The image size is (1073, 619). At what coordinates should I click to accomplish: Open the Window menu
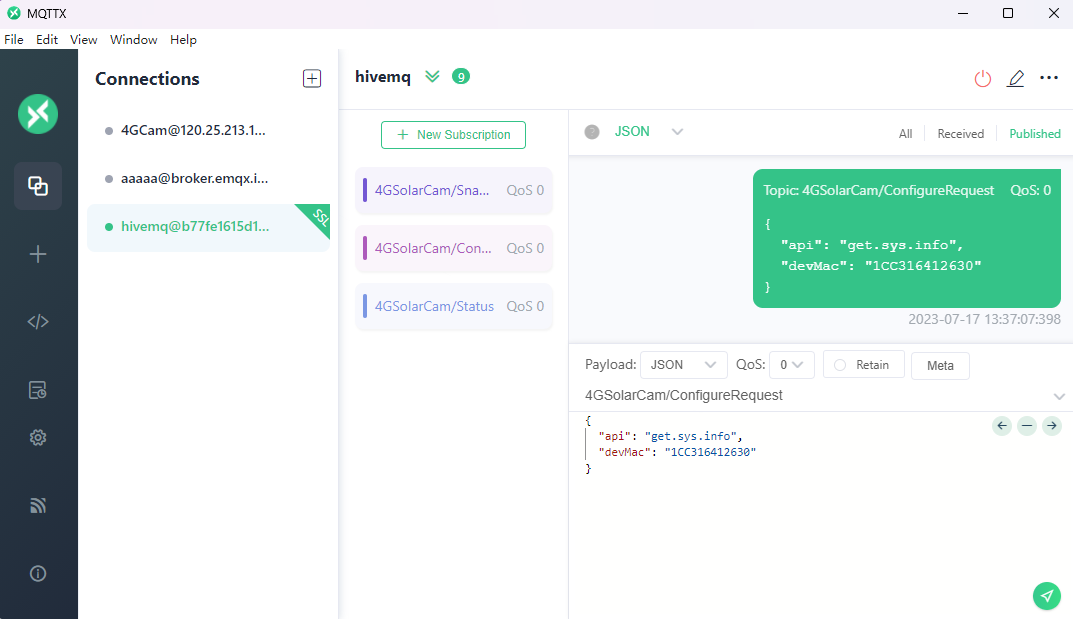pyautogui.click(x=133, y=40)
